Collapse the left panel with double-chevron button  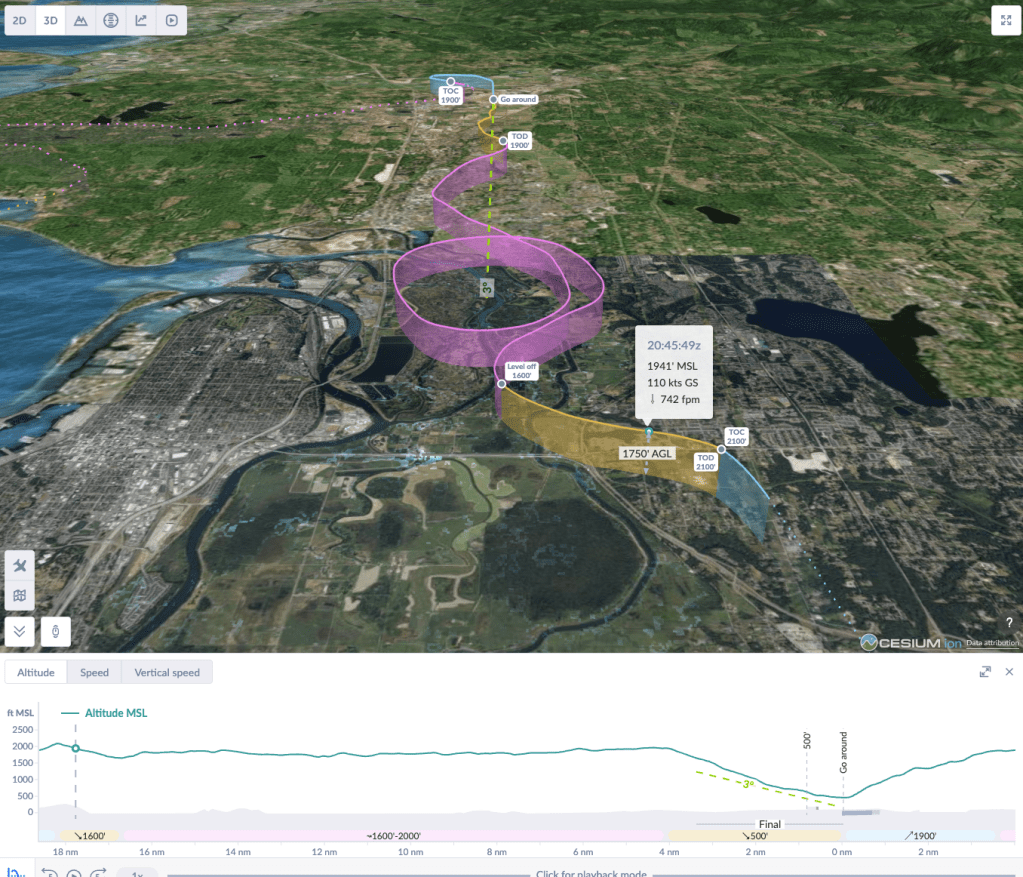tap(19, 631)
